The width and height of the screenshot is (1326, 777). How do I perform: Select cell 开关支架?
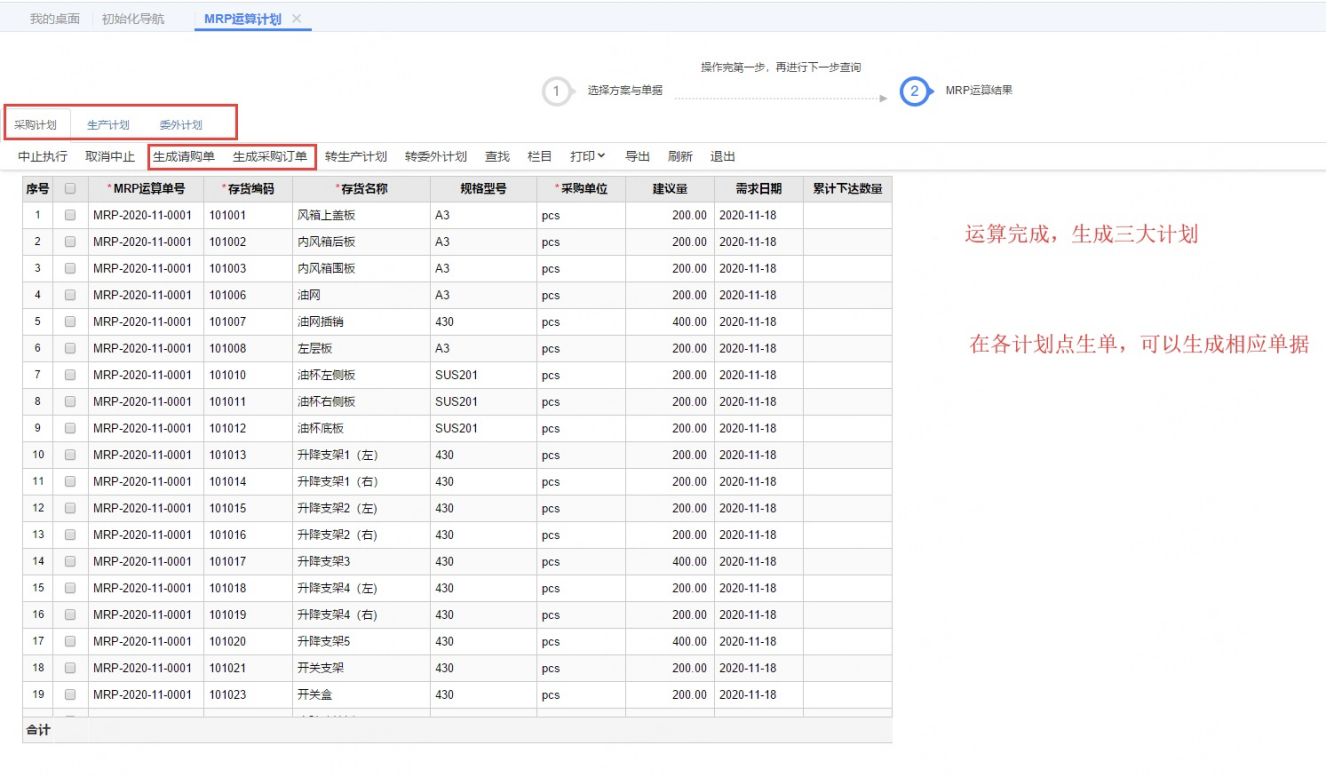[361, 668]
